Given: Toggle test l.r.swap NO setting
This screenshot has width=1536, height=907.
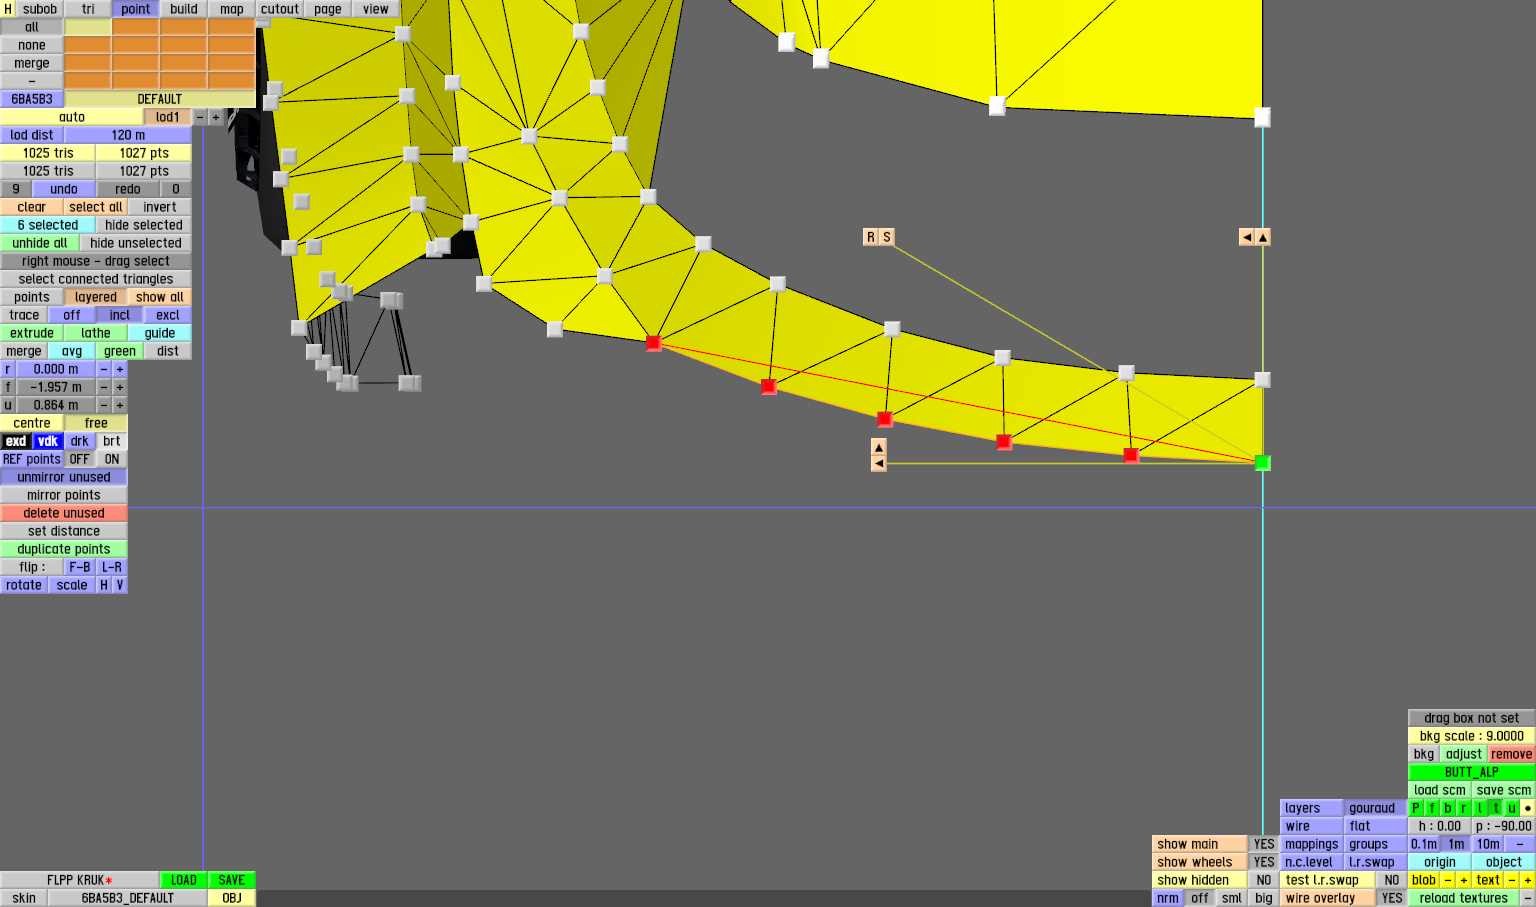Looking at the screenshot, I should [1392, 880].
